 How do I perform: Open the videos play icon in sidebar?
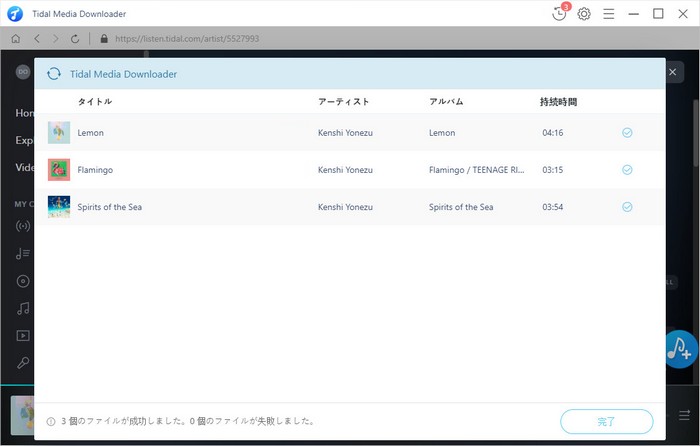coord(23,336)
